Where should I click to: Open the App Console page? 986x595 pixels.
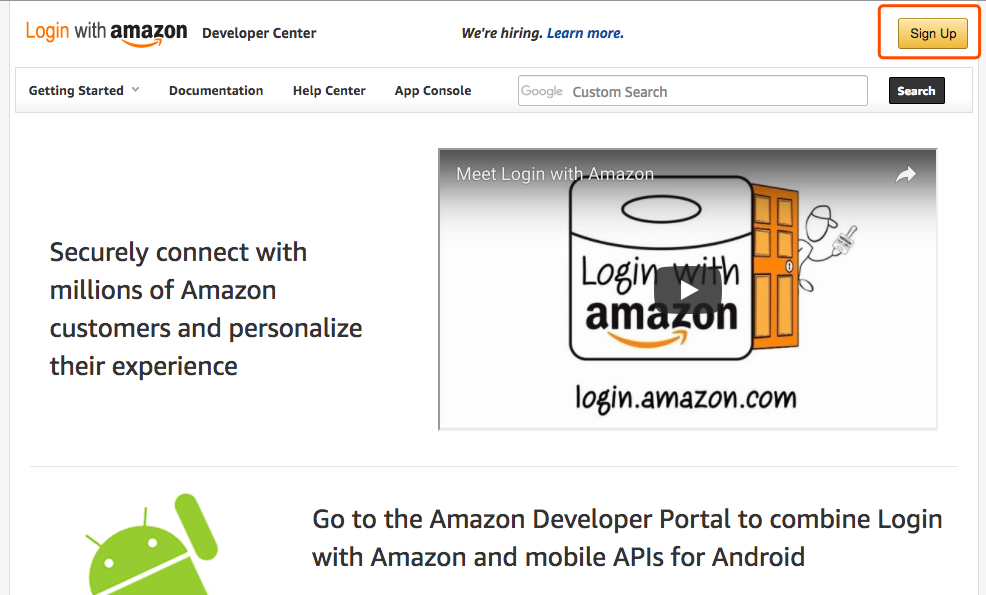tap(433, 91)
